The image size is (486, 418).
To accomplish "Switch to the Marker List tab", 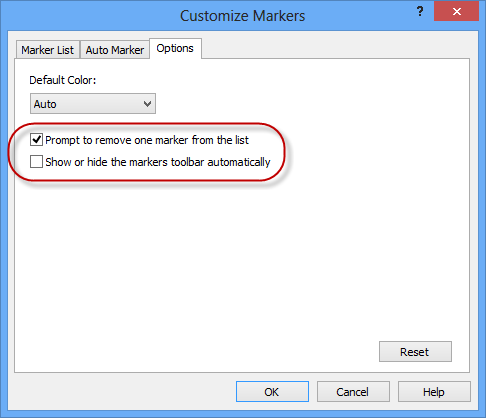I will (x=48, y=50).
